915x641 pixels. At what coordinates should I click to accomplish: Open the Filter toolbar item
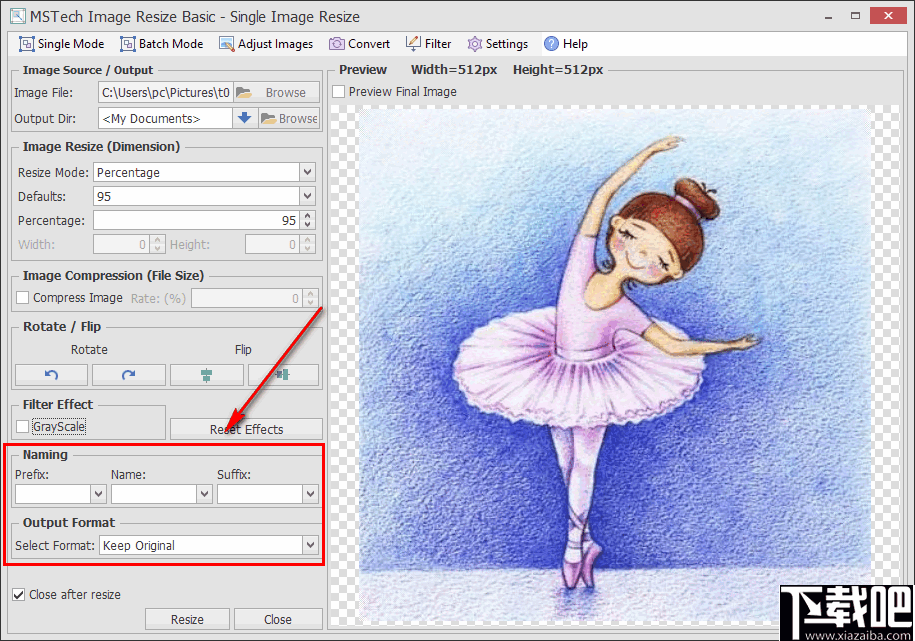[x=428, y=44]
